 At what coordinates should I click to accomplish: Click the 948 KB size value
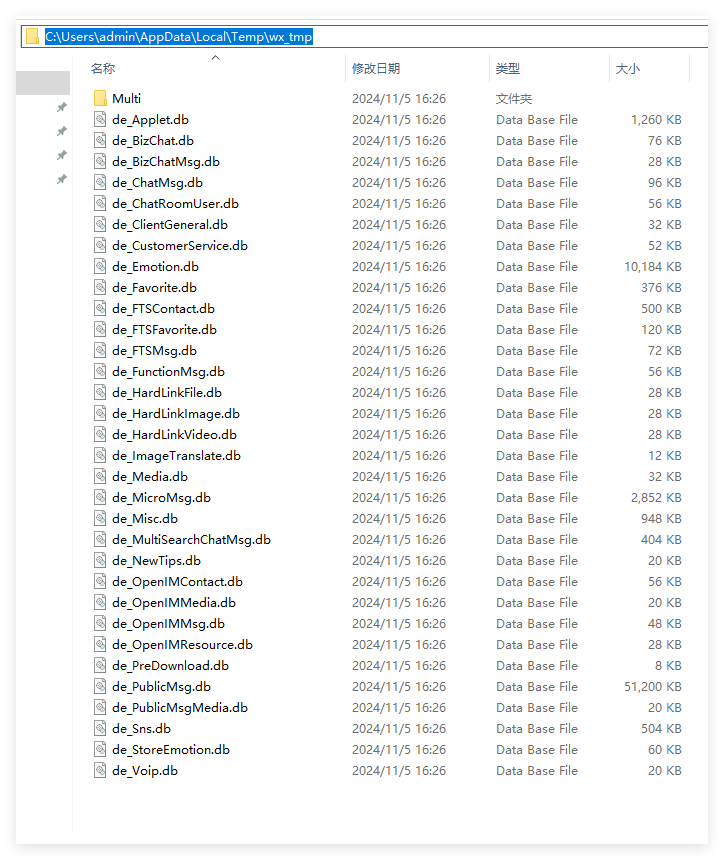(x=661, y=518)
